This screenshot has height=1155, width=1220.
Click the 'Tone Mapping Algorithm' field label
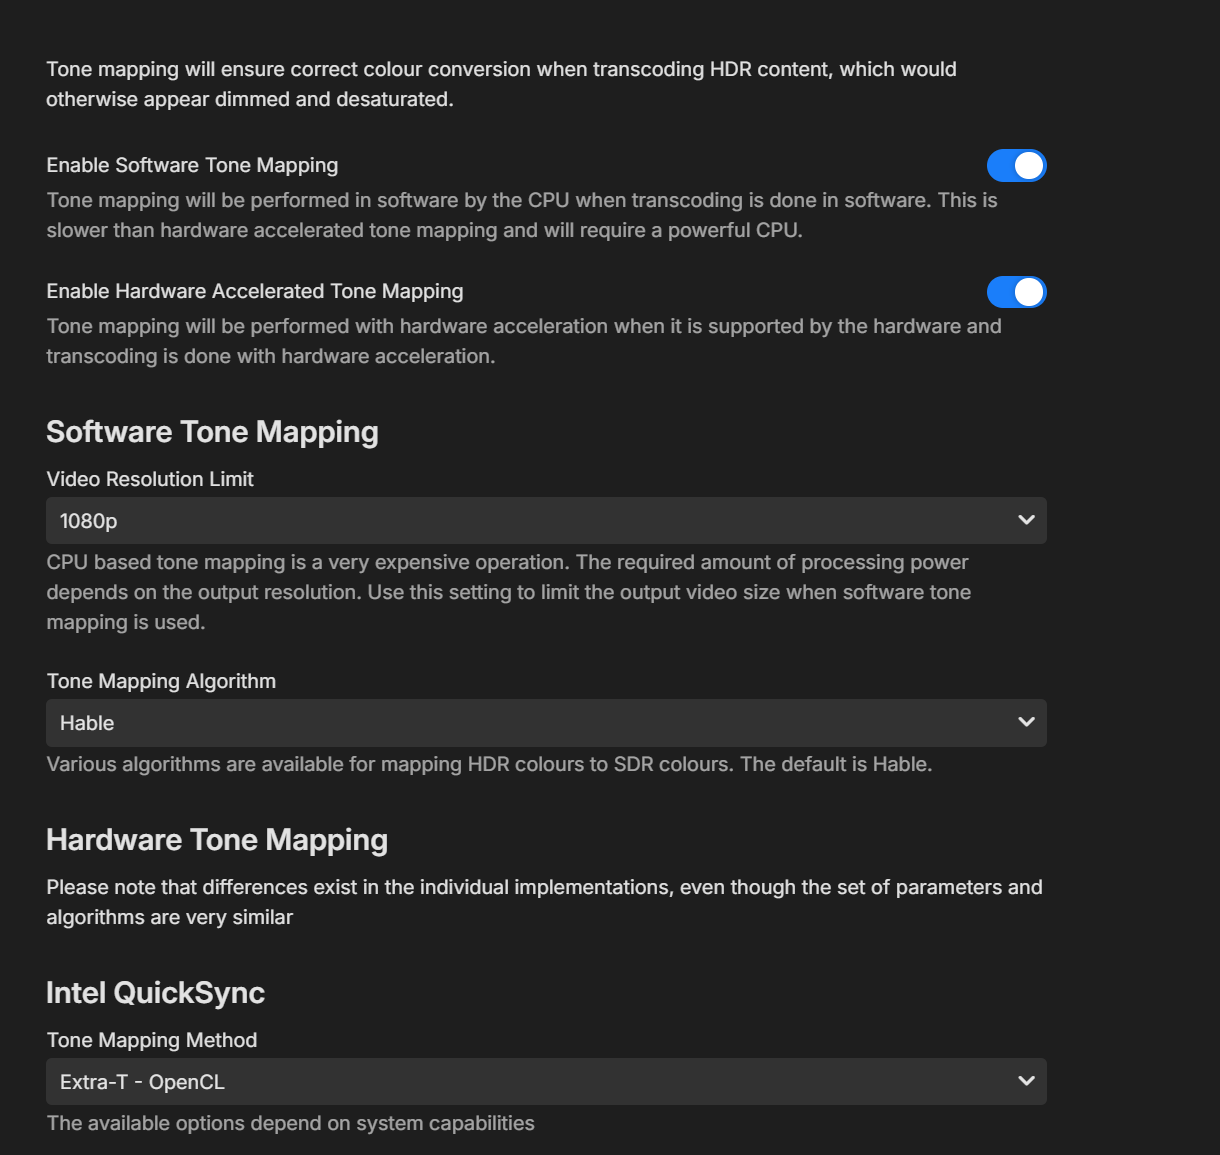tap(161, 681)
